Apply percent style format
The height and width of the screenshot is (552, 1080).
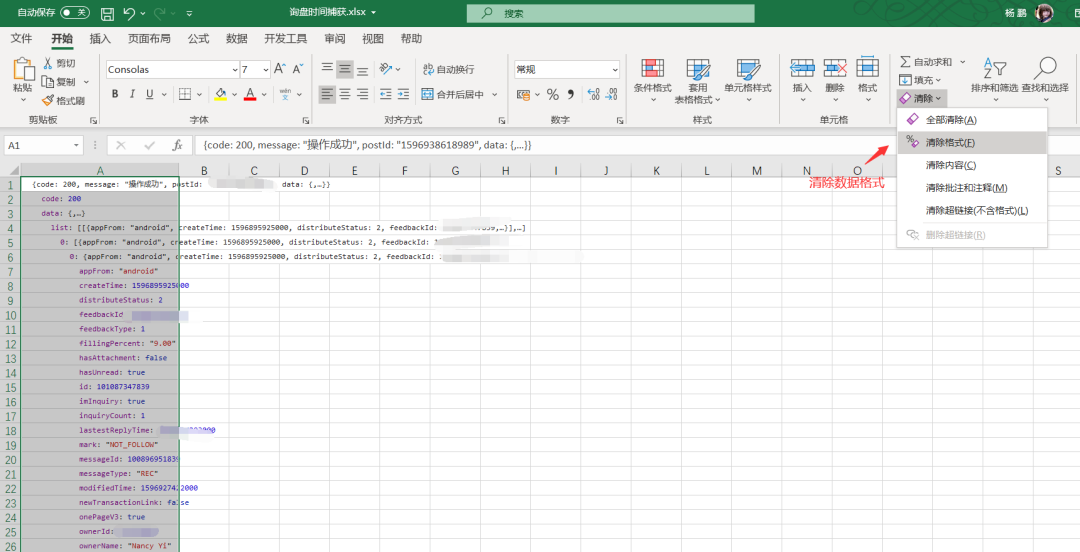point(552,94)
